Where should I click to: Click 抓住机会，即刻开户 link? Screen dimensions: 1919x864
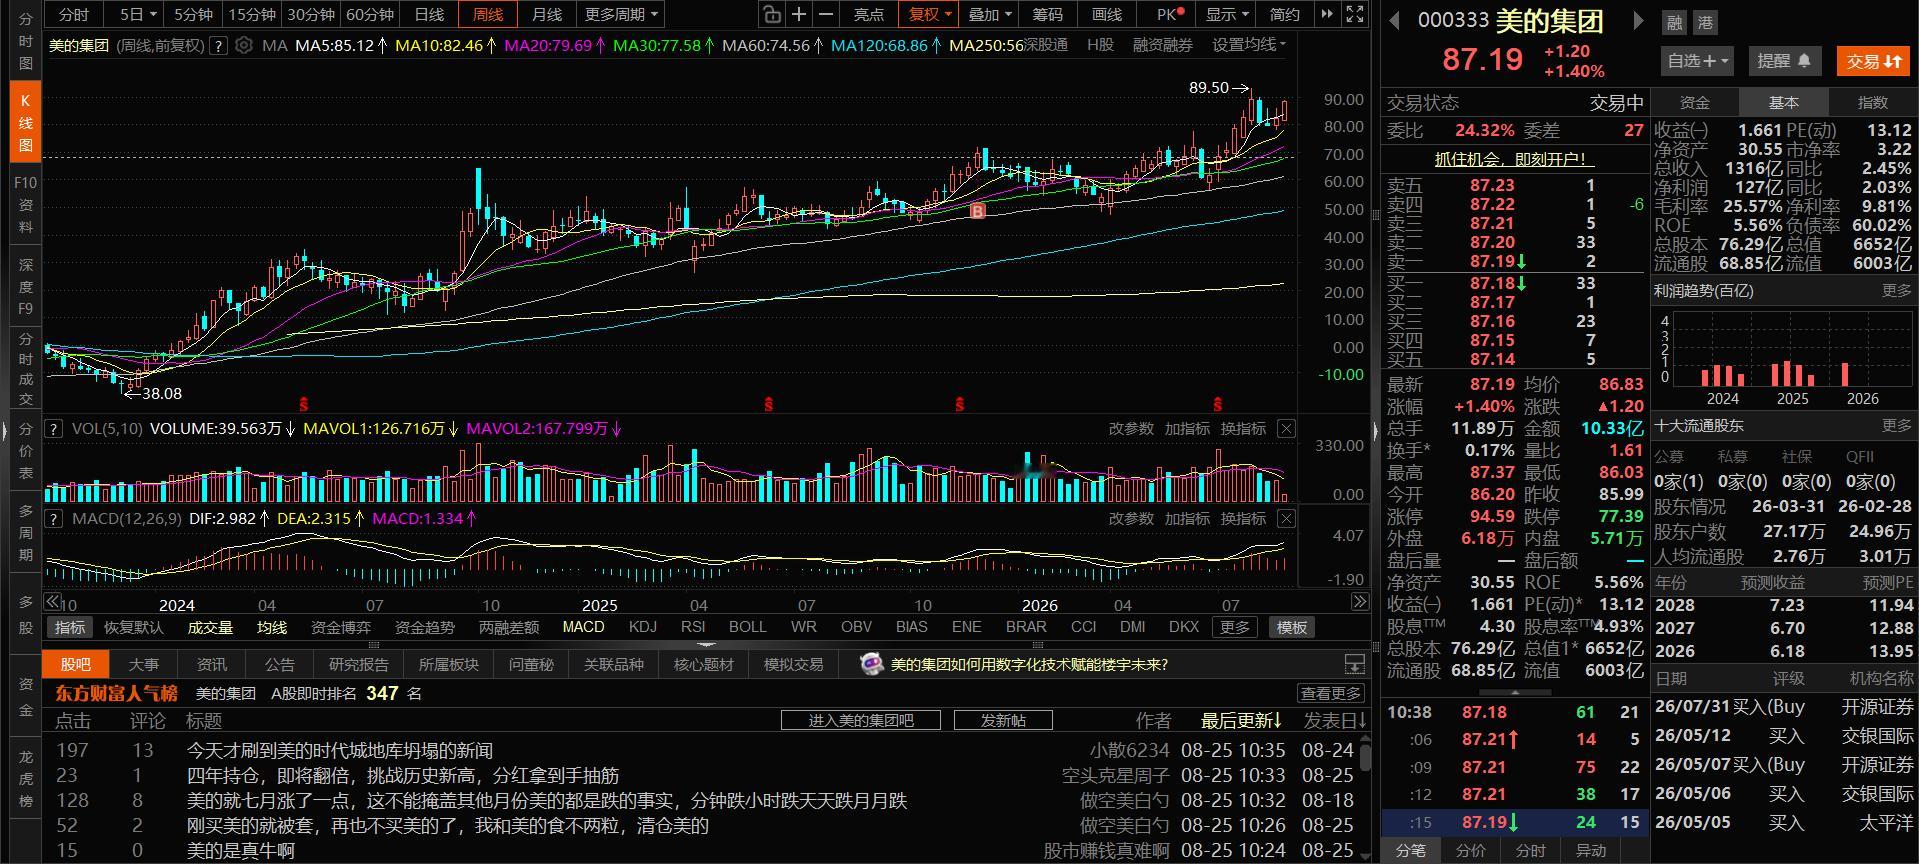[x=1514, y=160]
